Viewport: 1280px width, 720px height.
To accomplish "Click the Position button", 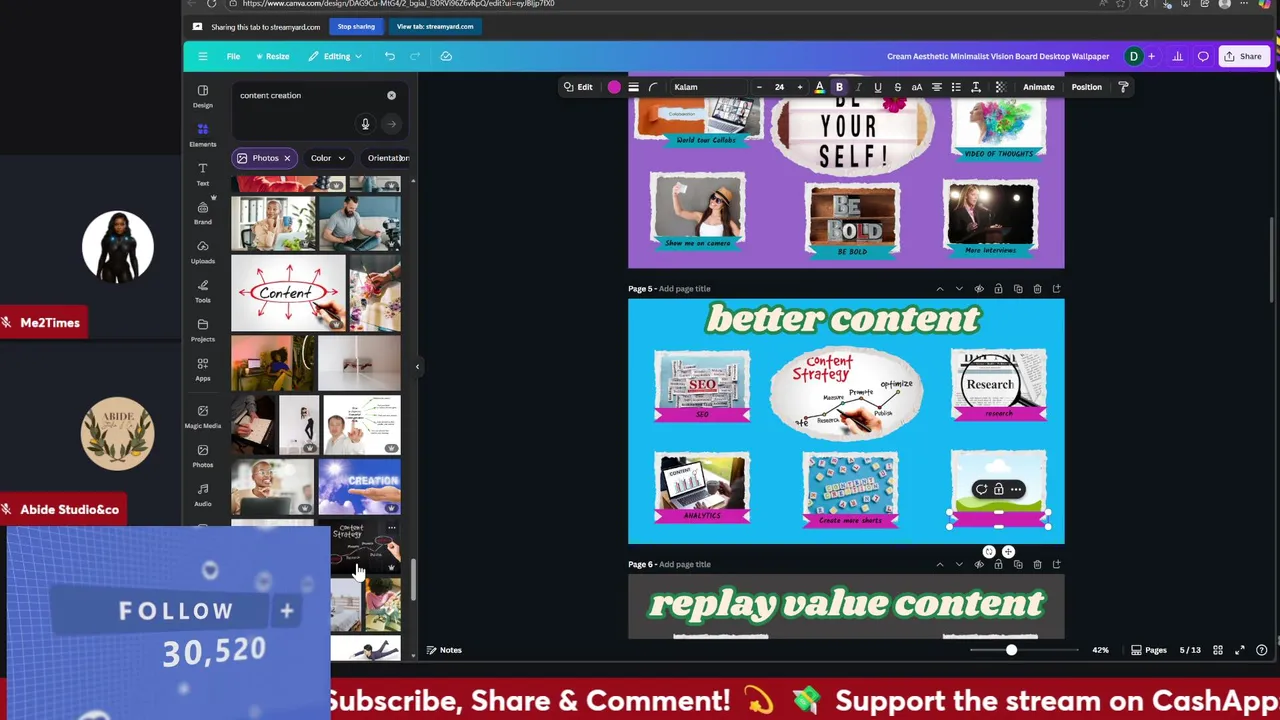I will pyautogui.click(x=1086, y=87).
